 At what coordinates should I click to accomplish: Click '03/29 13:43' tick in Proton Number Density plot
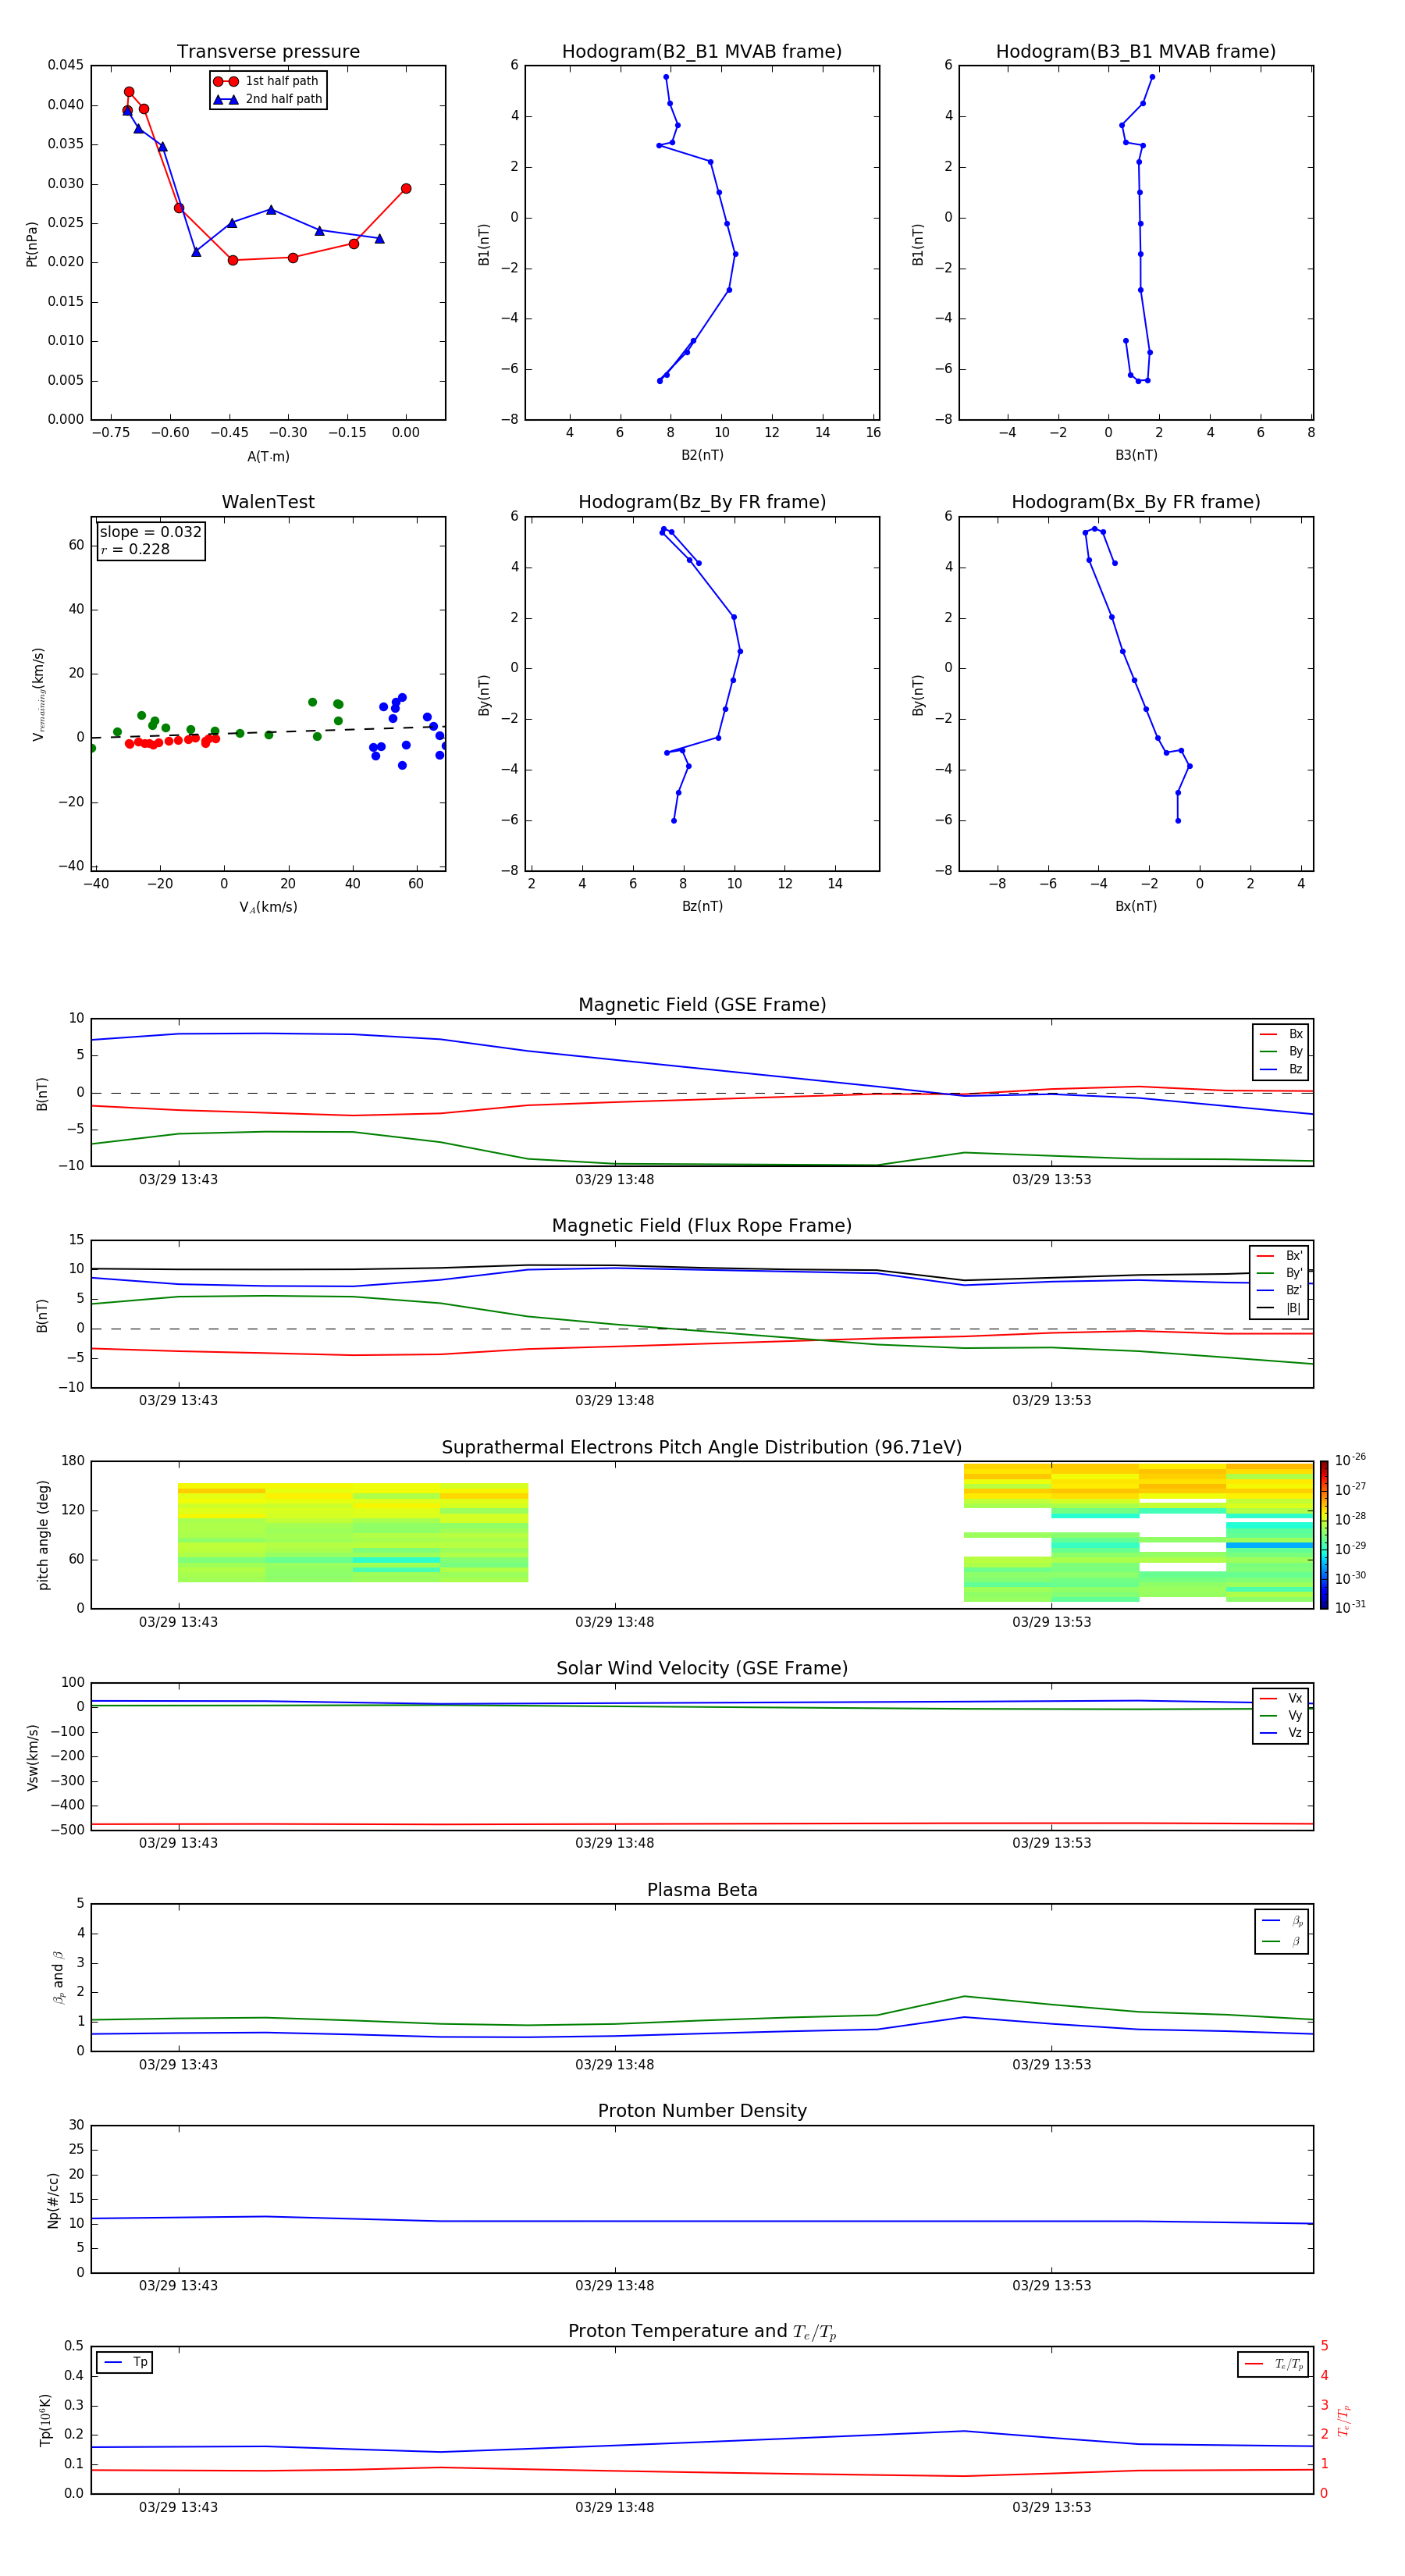pos(178,2285)
